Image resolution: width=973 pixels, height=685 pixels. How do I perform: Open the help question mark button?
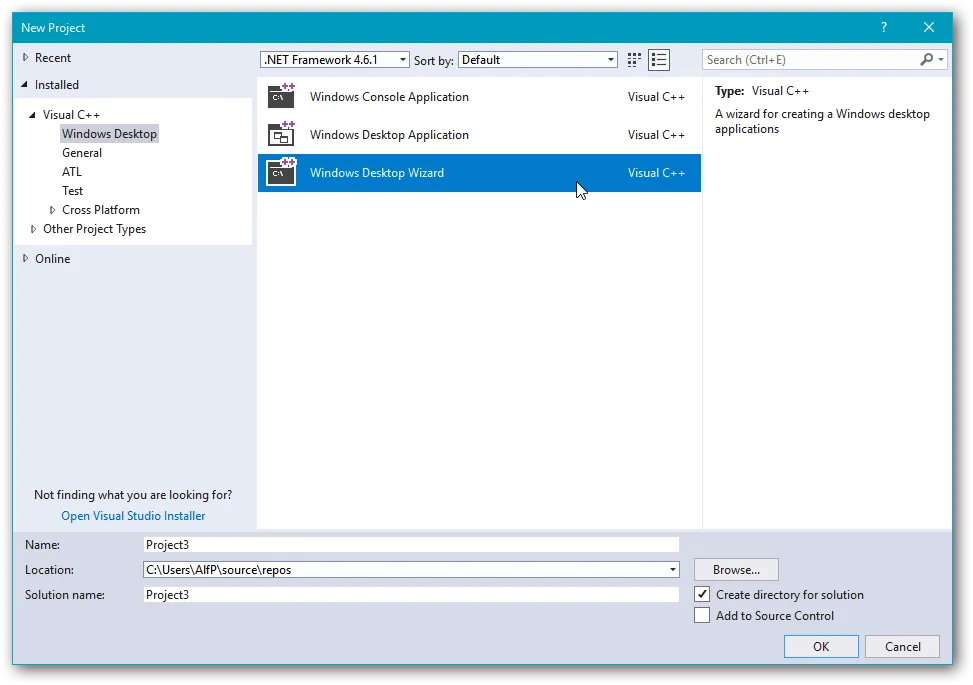click(x=884, y=27)
